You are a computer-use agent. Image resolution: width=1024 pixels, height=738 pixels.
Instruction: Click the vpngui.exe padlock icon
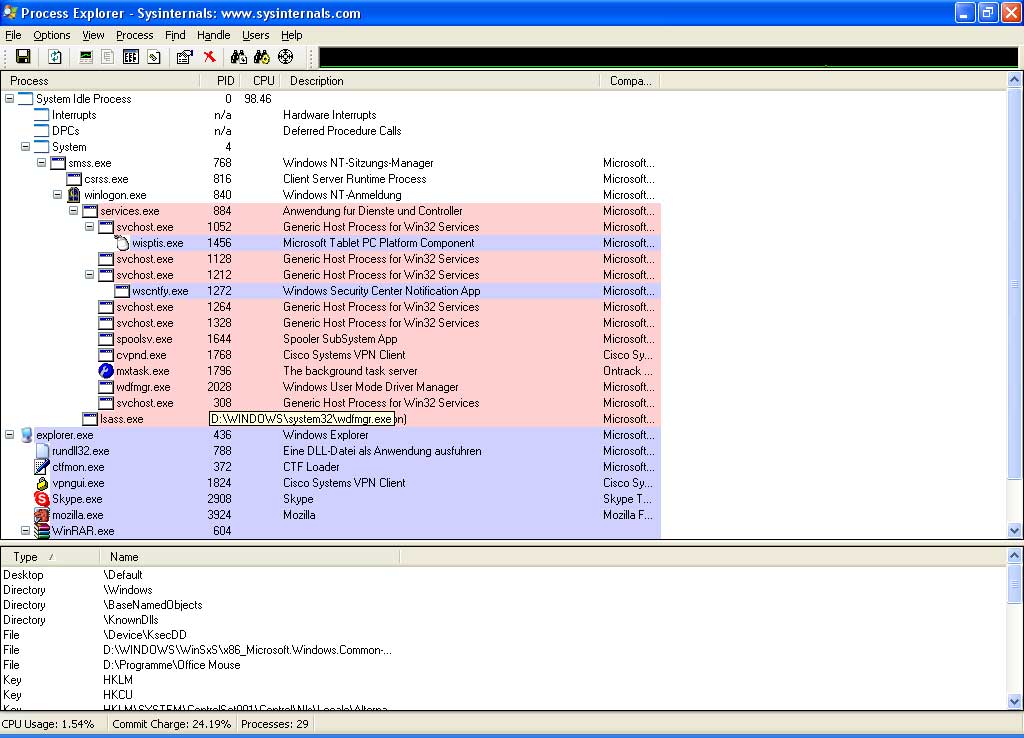click(x=42, y=483)
